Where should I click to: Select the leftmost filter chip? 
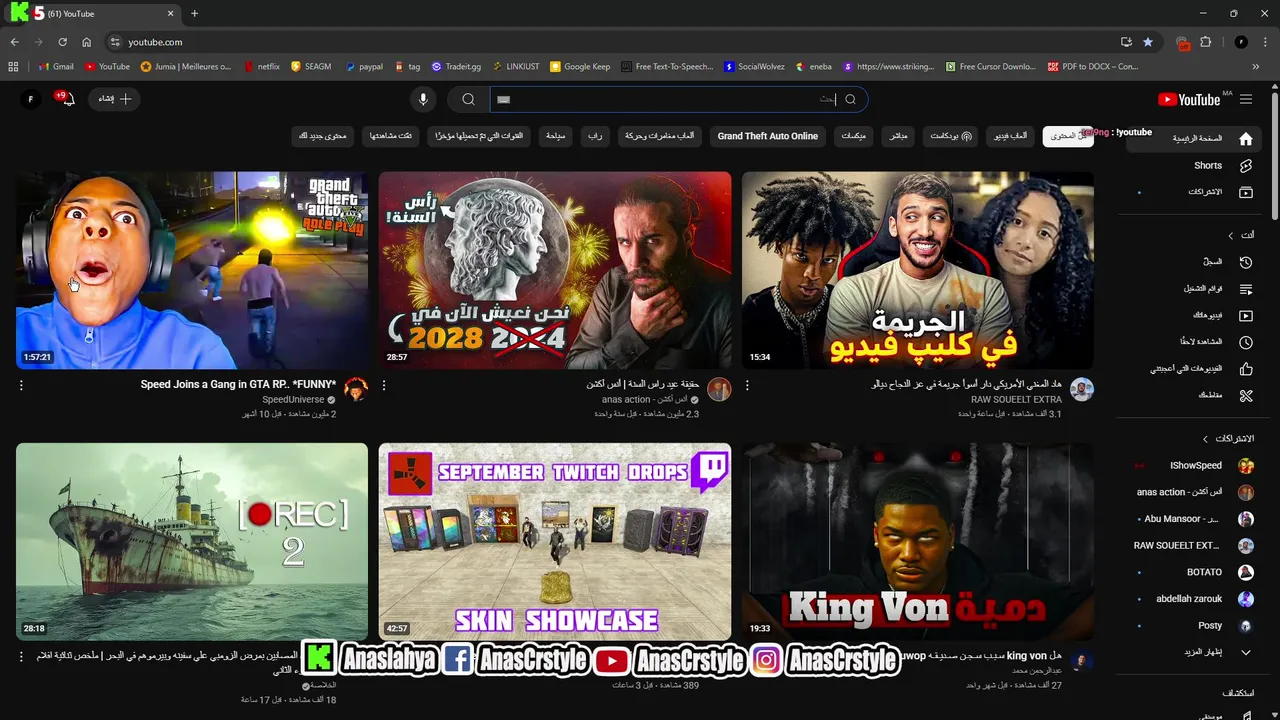coord(322,136)
